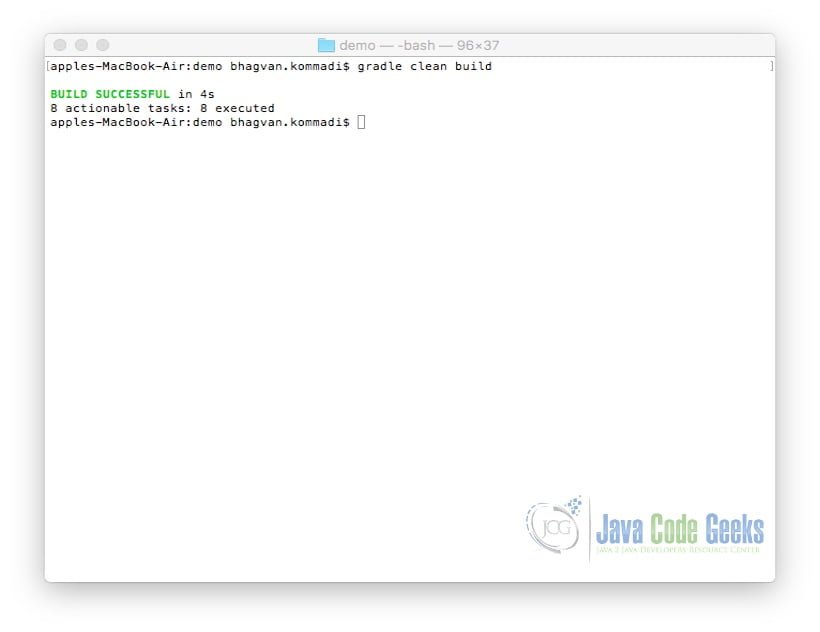This screenshot has width=820, height=632.
Task: Click the JCG circular logo emblem
Action: (556, 527)
